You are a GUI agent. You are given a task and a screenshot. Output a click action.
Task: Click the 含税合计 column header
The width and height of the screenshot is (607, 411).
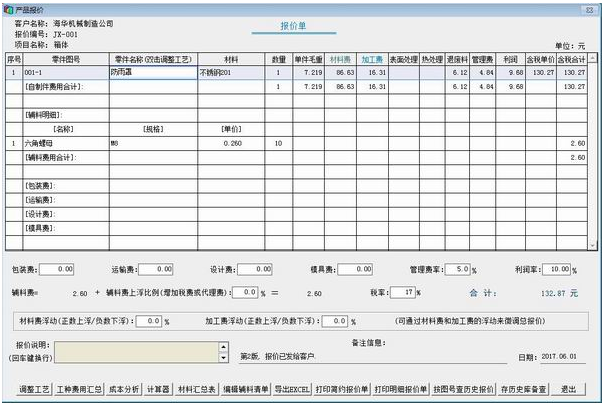point(572,59)
